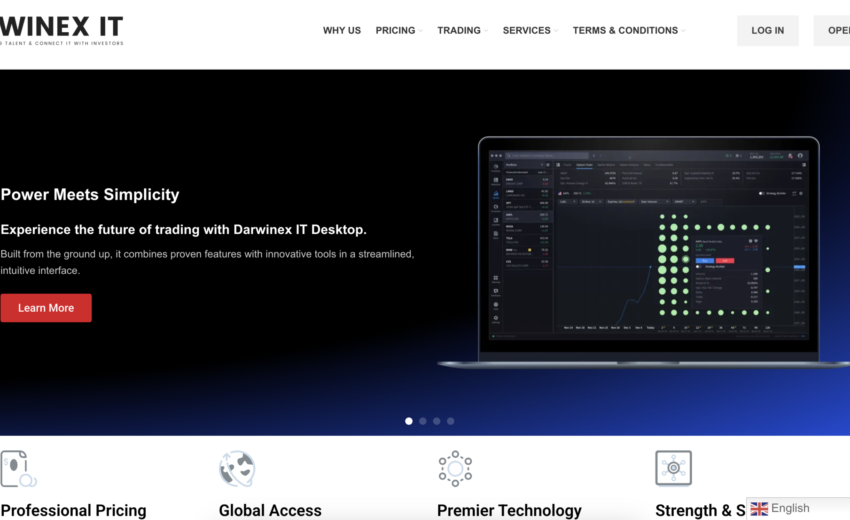
Task: Click the partially visible OPEN account button
Action: [832, 30]
